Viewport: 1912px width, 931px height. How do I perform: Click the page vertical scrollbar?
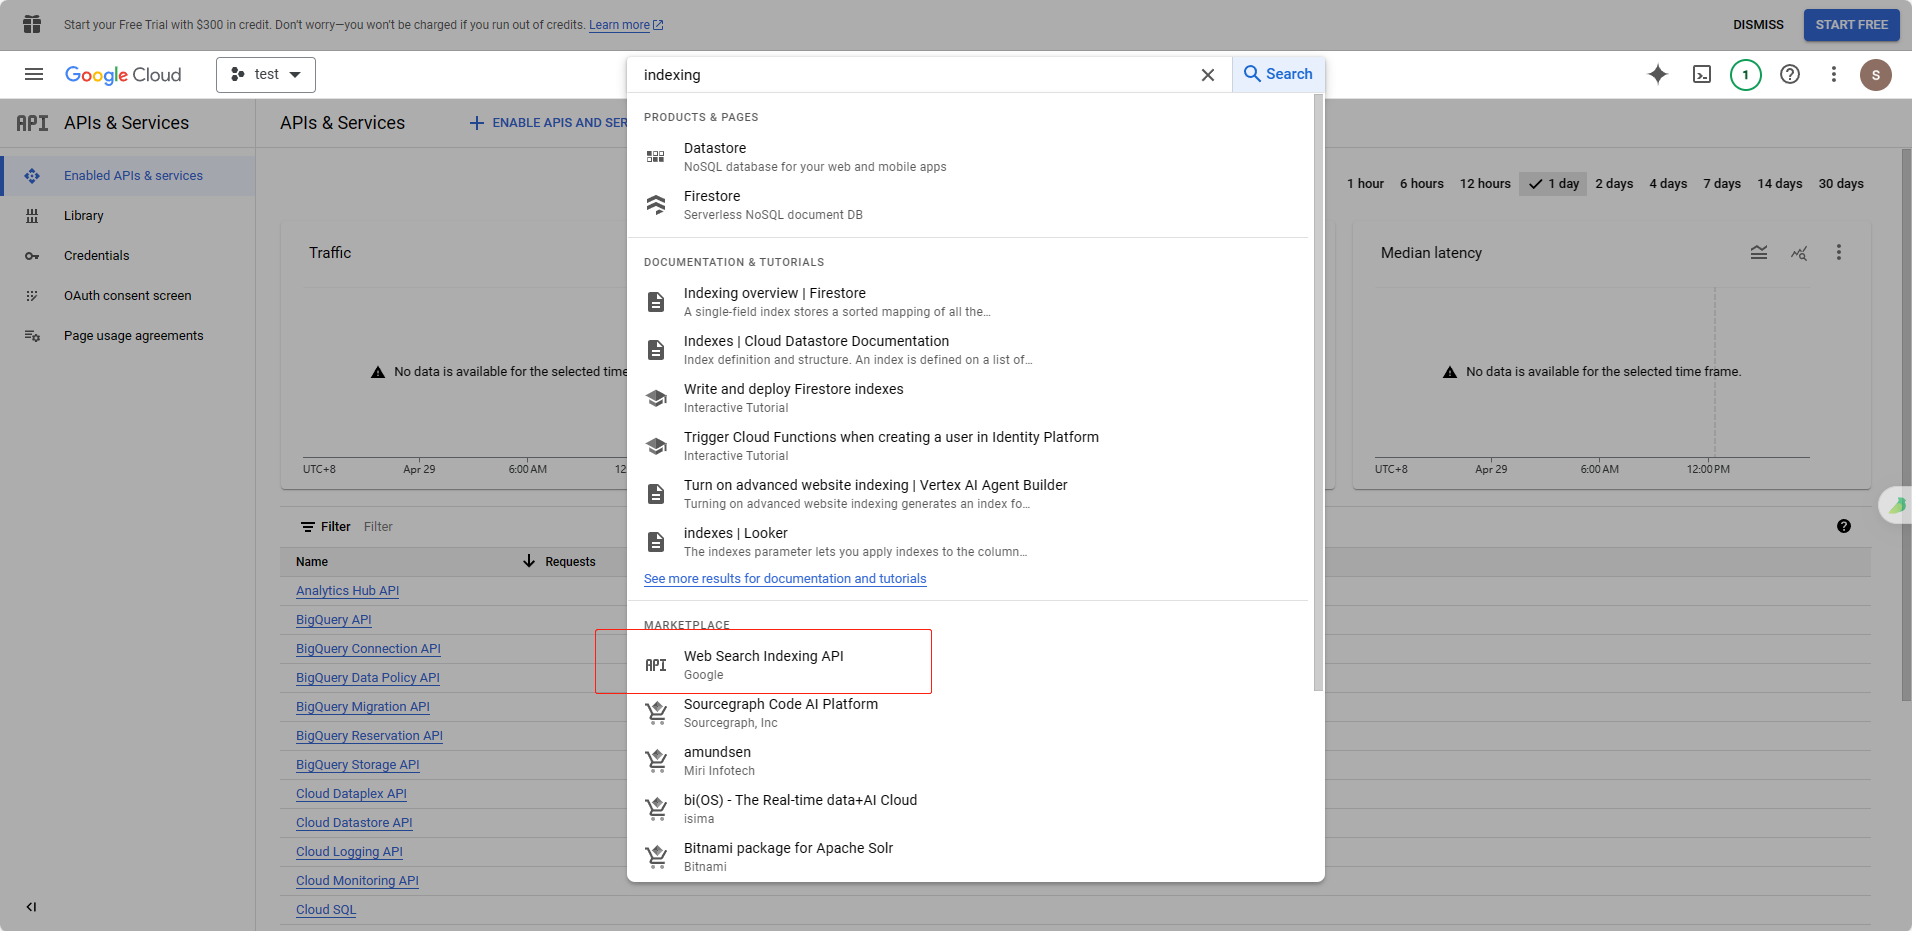(x=1906, y=425)
